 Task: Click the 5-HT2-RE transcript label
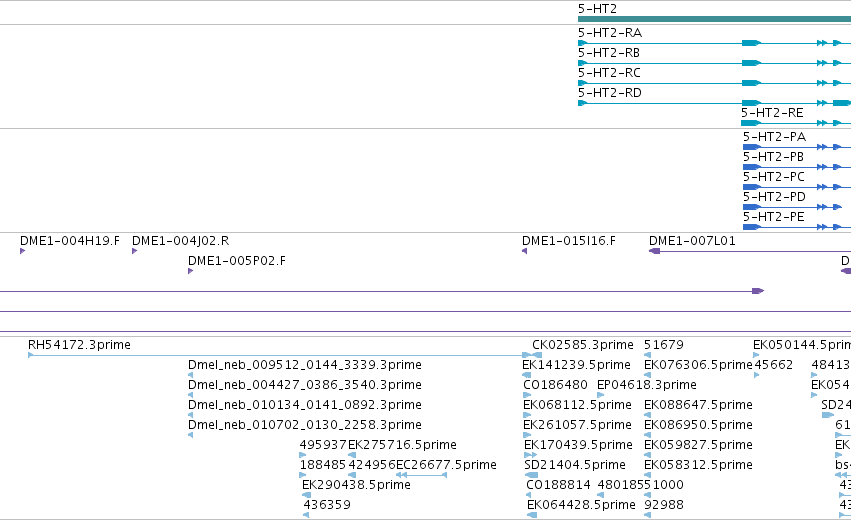pyautogui.click(x=772, y=113)
